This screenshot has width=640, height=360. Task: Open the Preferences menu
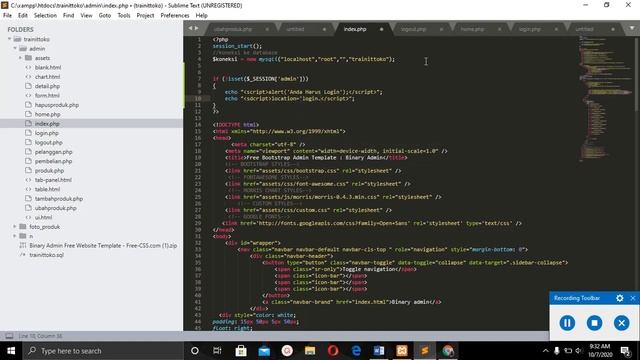coord(175,15)
